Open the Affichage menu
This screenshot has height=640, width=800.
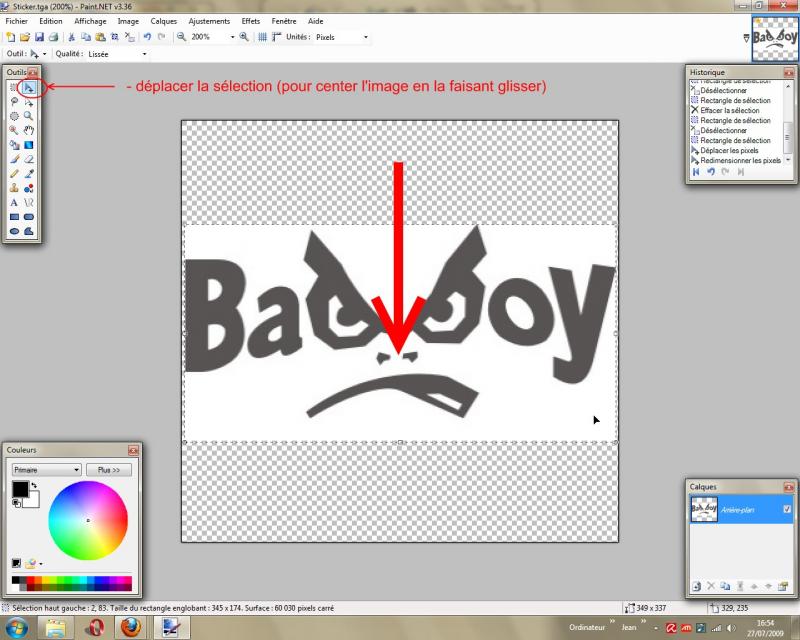[90, 21]
